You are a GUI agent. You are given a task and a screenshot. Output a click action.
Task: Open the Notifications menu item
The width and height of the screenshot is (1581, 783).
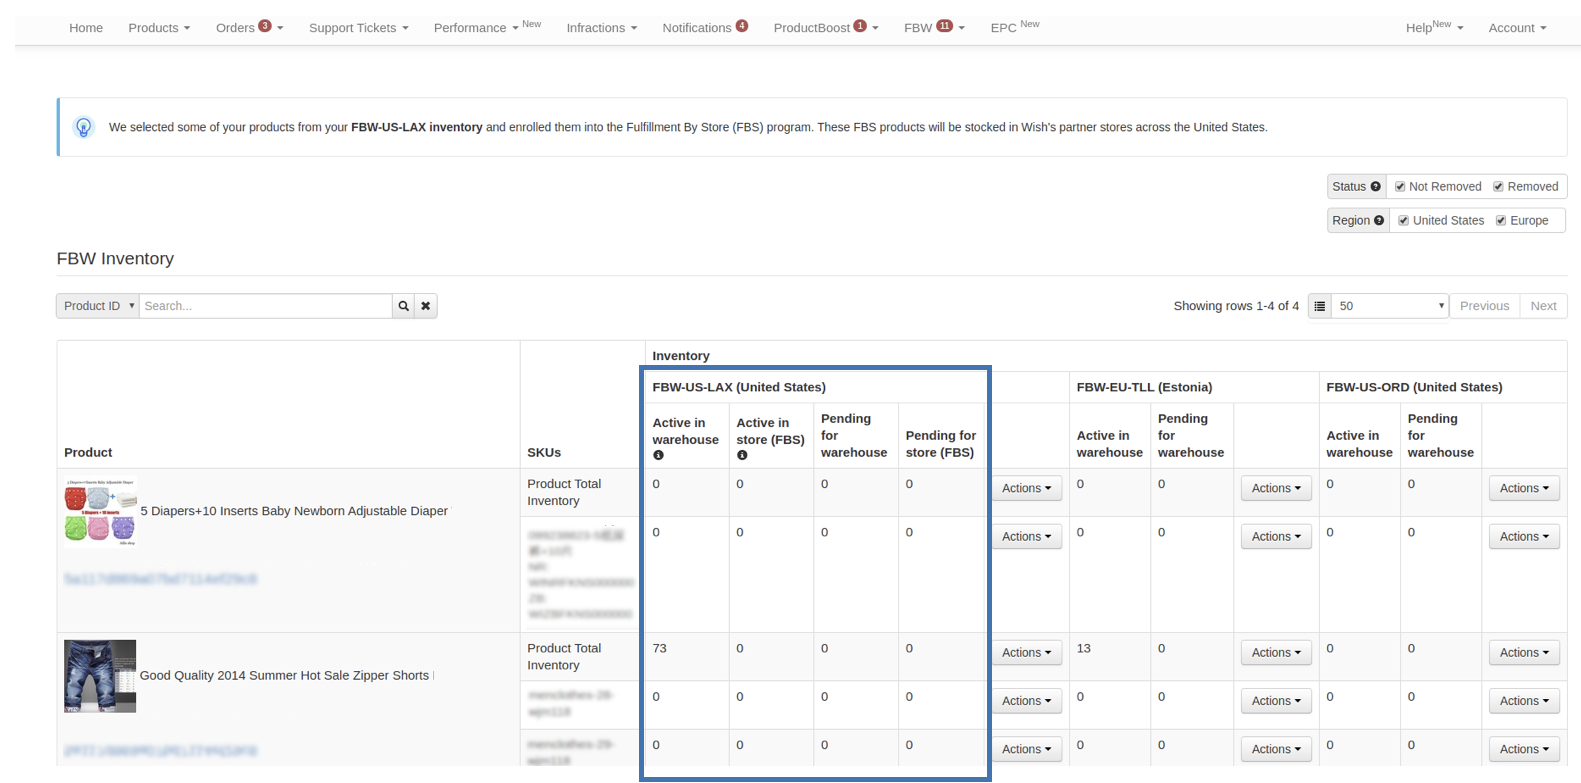click(704, 28)
